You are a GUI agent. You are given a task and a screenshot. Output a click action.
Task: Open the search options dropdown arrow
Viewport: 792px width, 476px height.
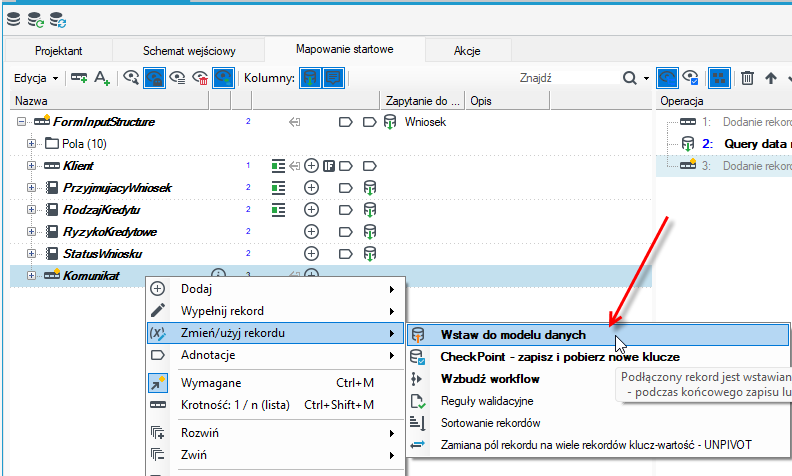pos(646,78)
